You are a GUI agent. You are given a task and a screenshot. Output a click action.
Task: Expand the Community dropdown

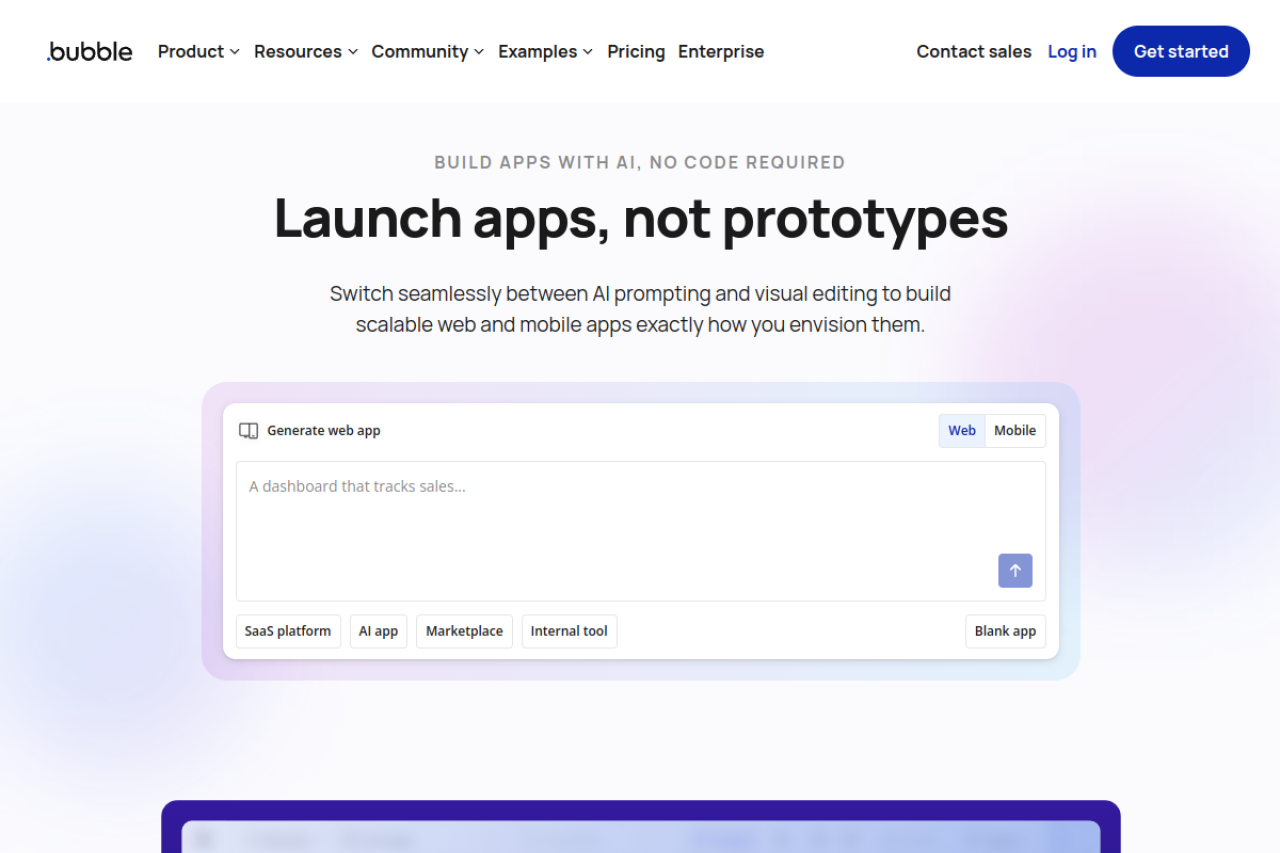coord(428,51)
